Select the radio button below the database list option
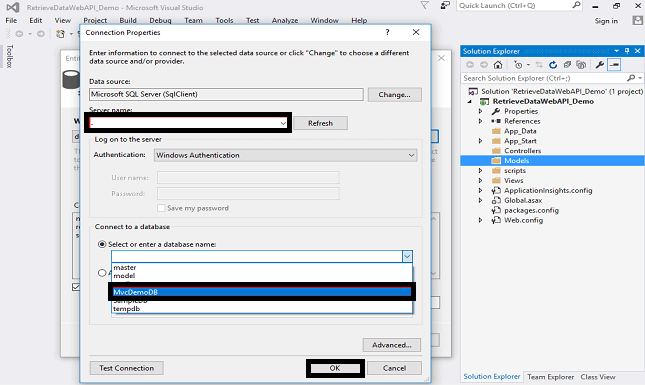 [102, 273]
